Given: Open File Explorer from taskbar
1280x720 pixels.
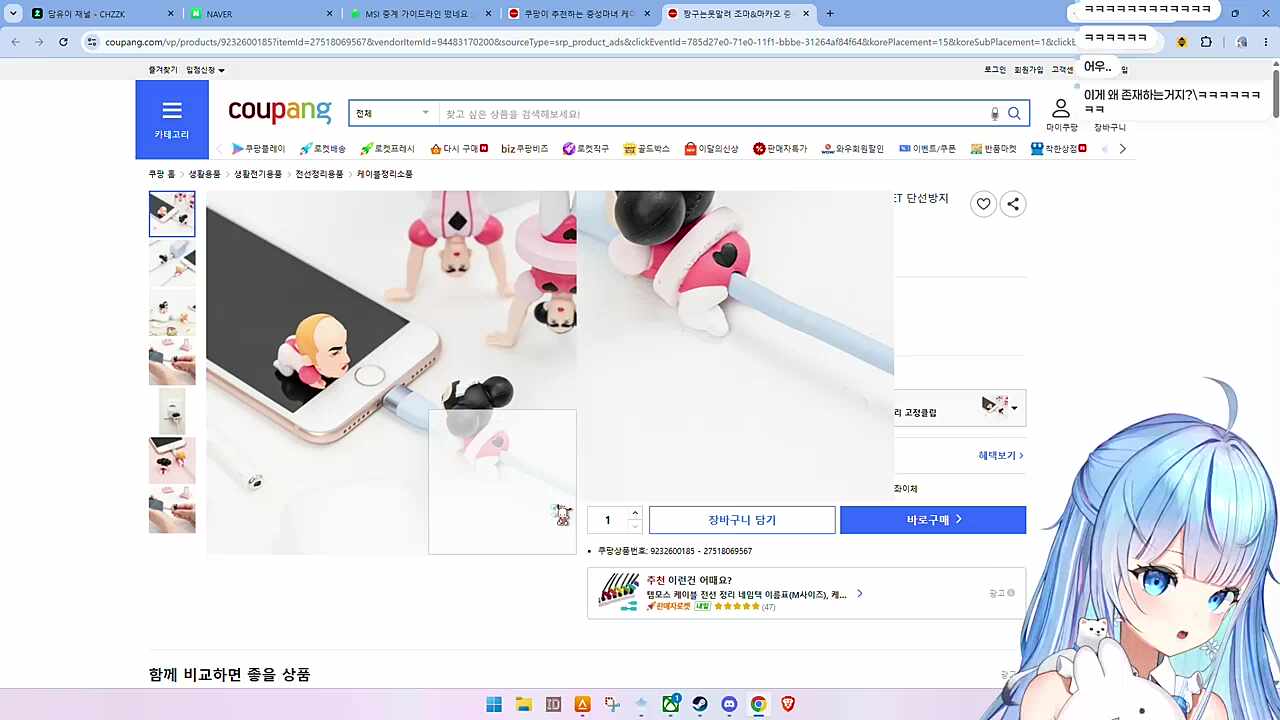Looking at the screenshot, I should coord(523,704).
